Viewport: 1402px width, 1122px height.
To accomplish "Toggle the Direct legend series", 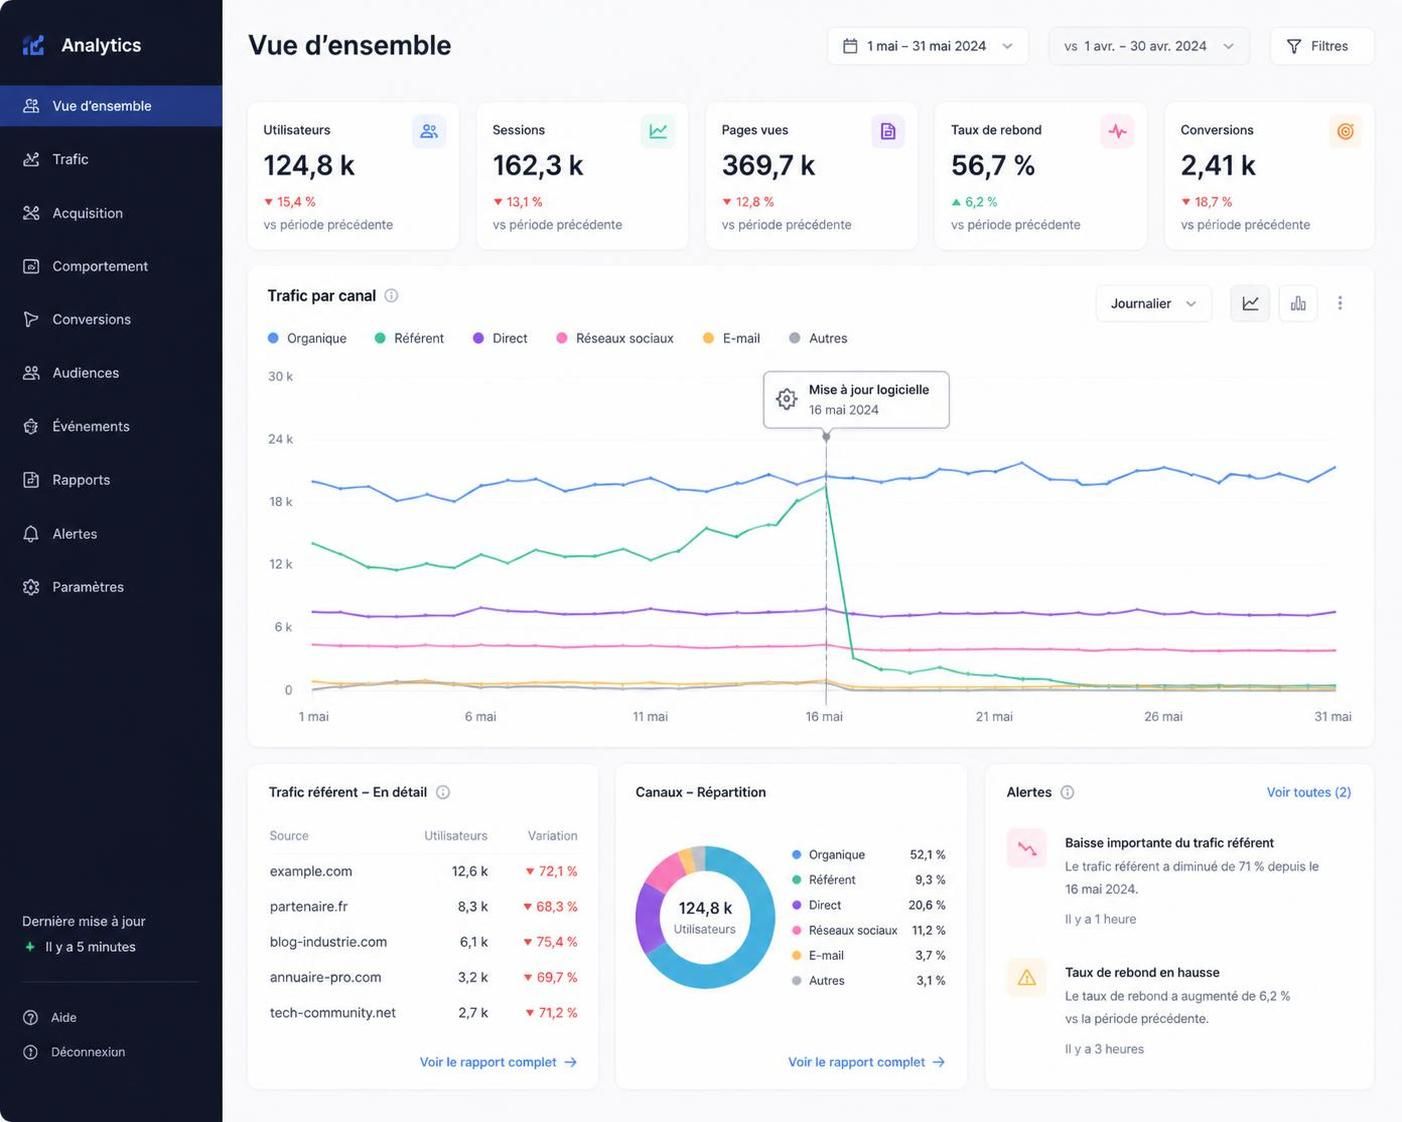I will [x=500, y=338].
